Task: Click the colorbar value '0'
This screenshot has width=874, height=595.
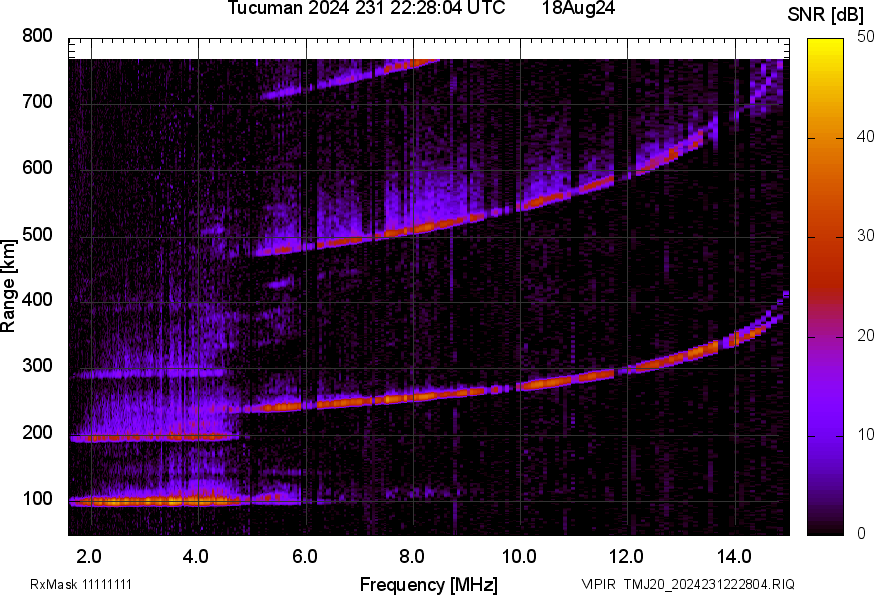Action: tap(861, 534)
